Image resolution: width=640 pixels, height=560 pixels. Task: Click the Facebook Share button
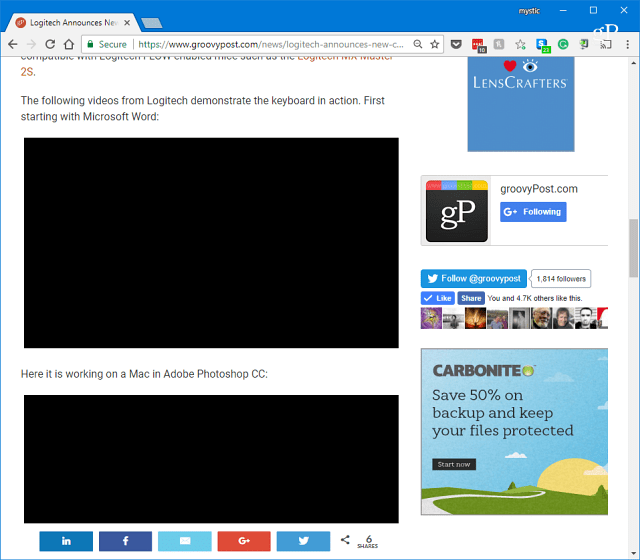471,298
